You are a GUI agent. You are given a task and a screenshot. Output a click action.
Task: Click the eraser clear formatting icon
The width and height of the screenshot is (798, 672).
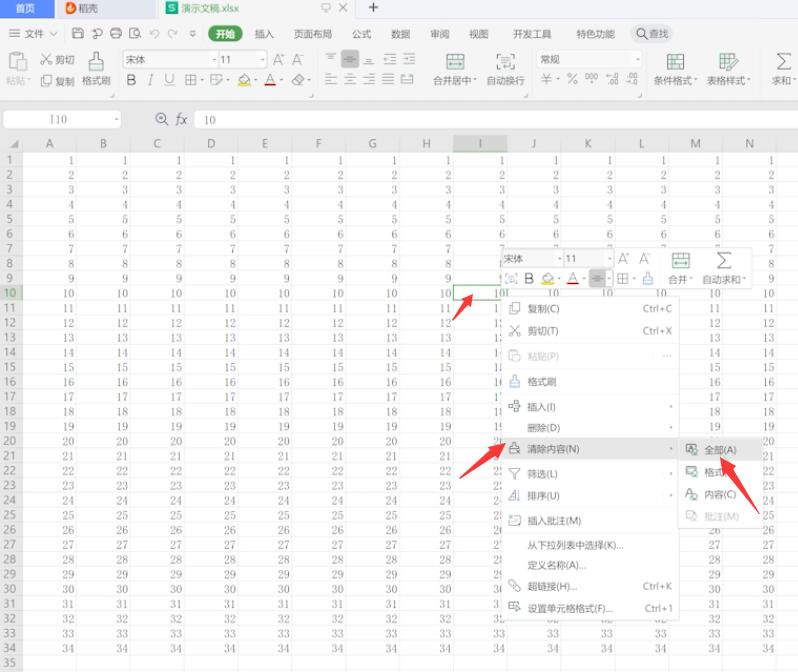click(x=298, y=80)
